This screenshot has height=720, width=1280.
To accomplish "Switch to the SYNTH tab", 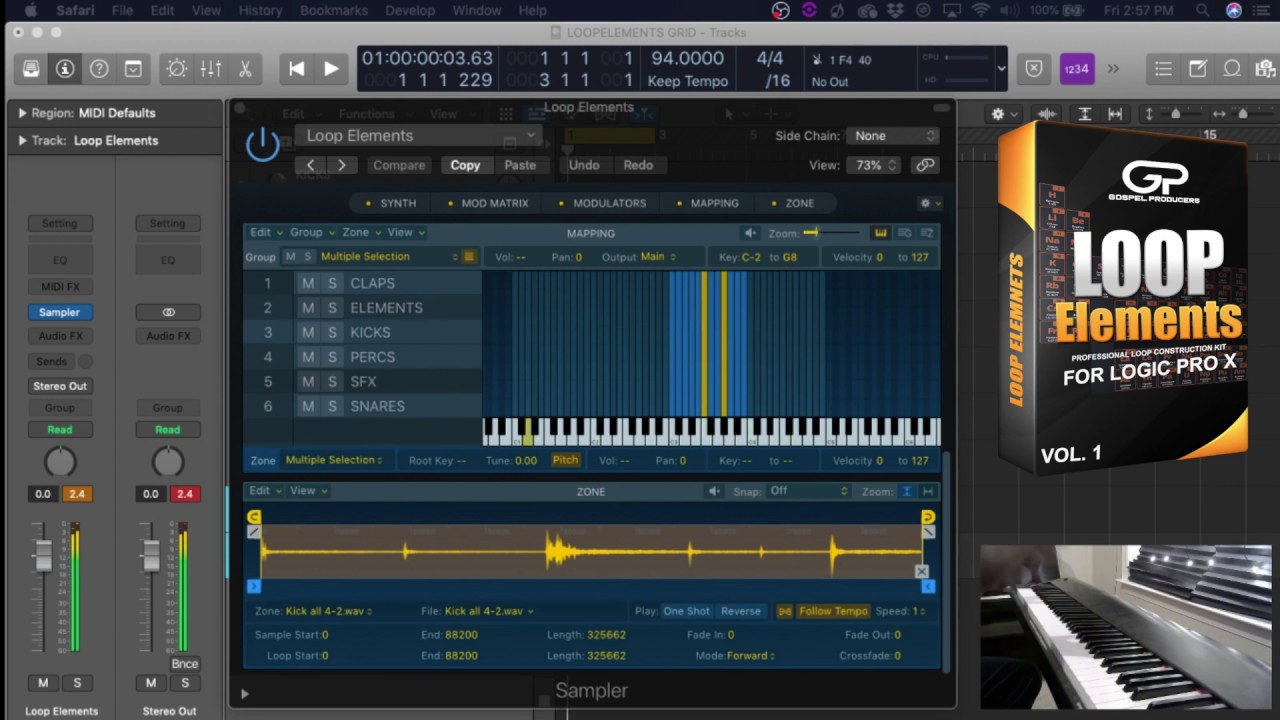I will [x=390, y=203].
